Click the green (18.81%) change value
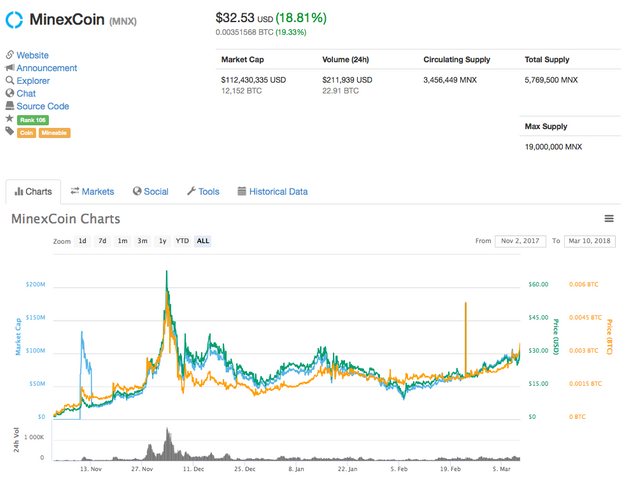 (x=301, y=18)
